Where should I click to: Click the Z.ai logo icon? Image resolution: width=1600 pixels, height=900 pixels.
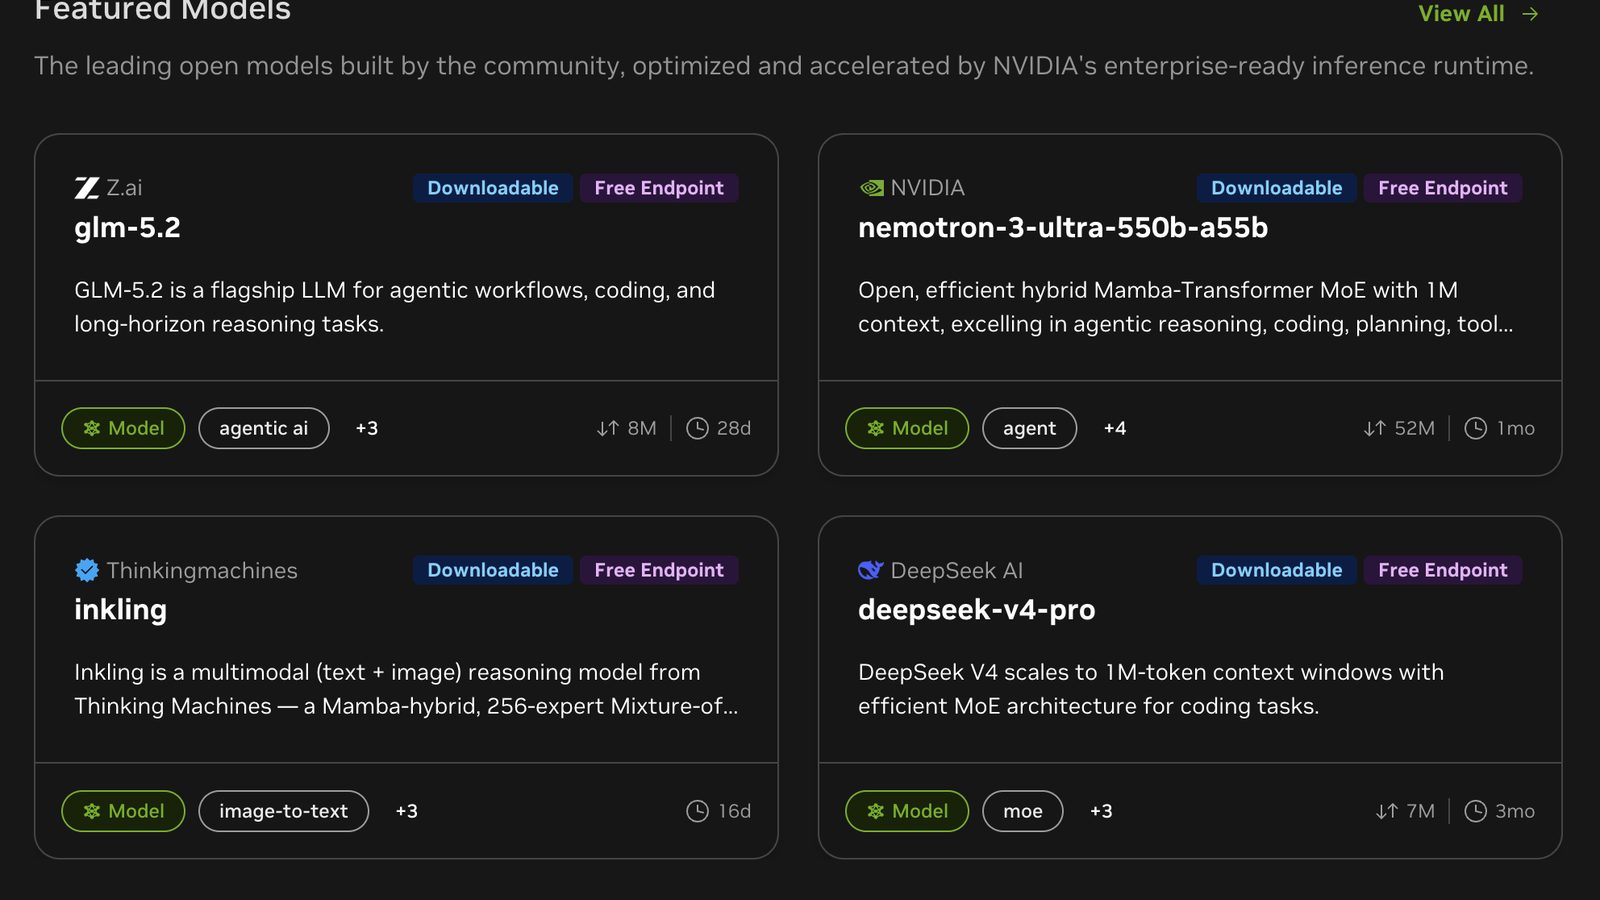[87, 188]
